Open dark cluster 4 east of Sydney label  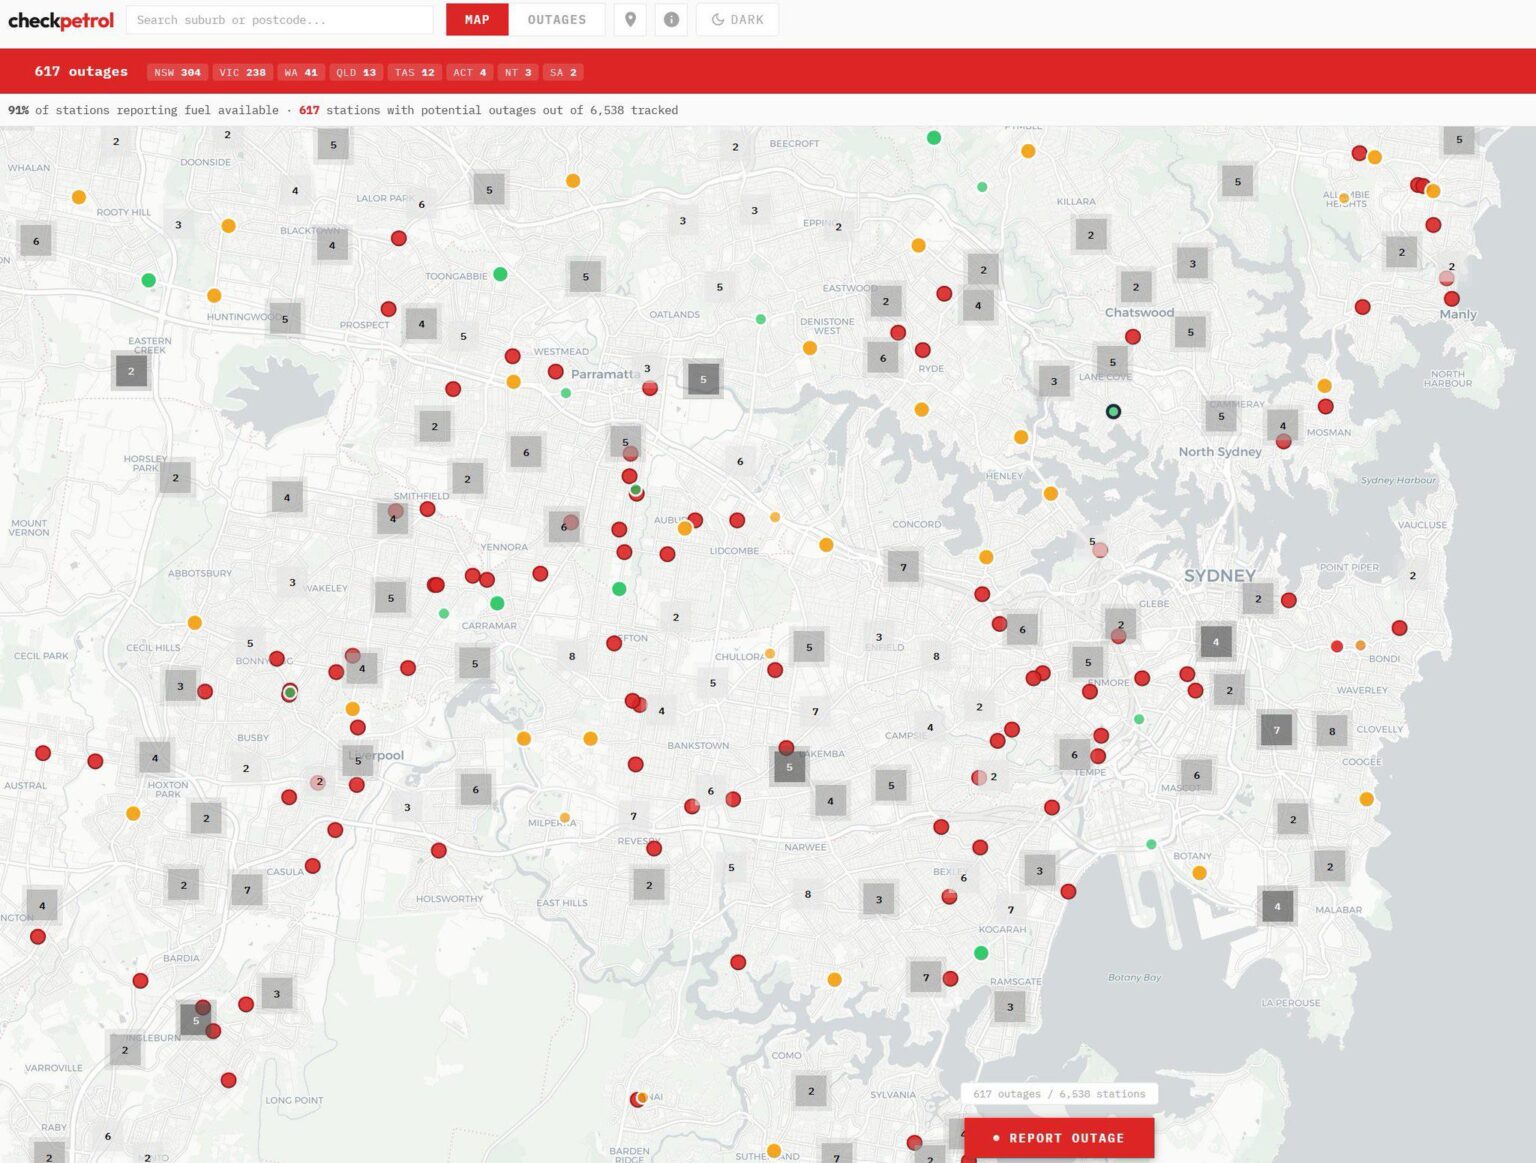click(1216, 641)
